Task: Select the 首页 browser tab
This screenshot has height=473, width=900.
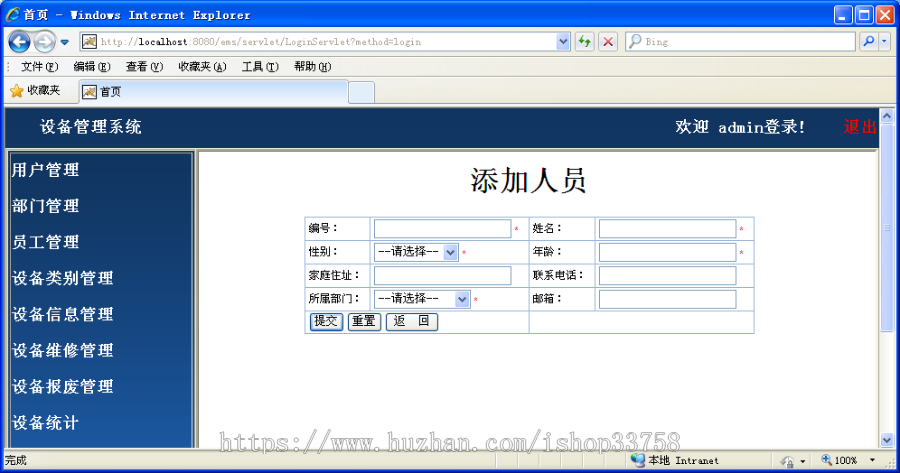Action: [x=214, y=92]
